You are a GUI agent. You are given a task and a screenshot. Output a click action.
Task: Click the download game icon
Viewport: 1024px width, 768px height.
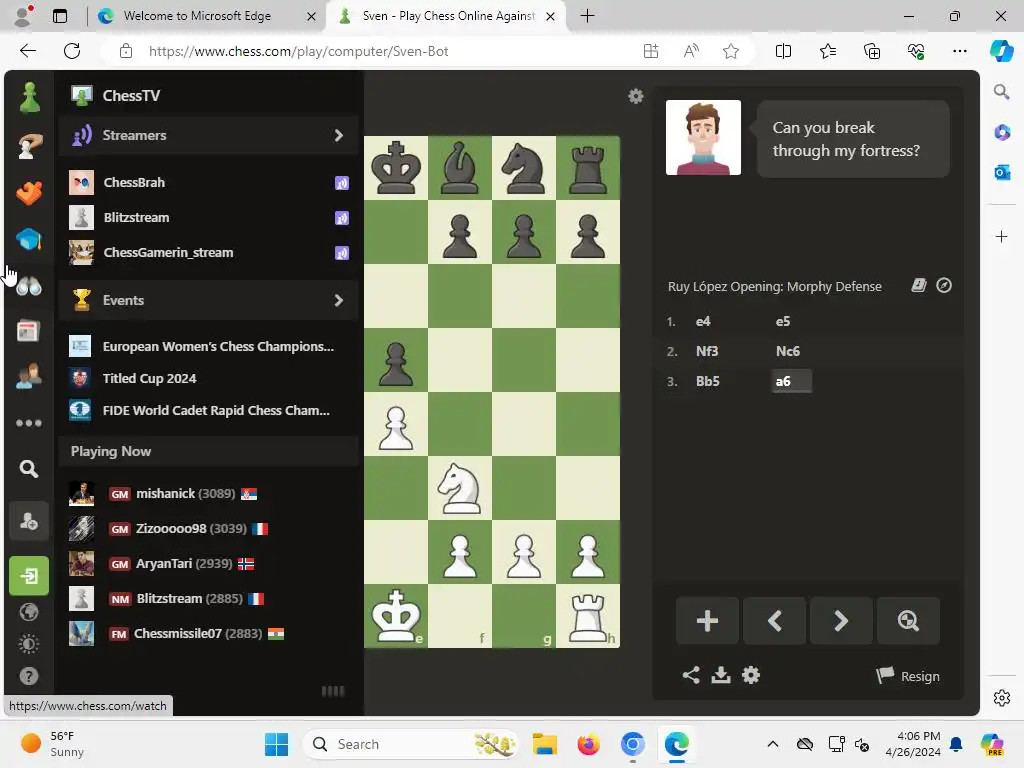(x=721, y=675)
